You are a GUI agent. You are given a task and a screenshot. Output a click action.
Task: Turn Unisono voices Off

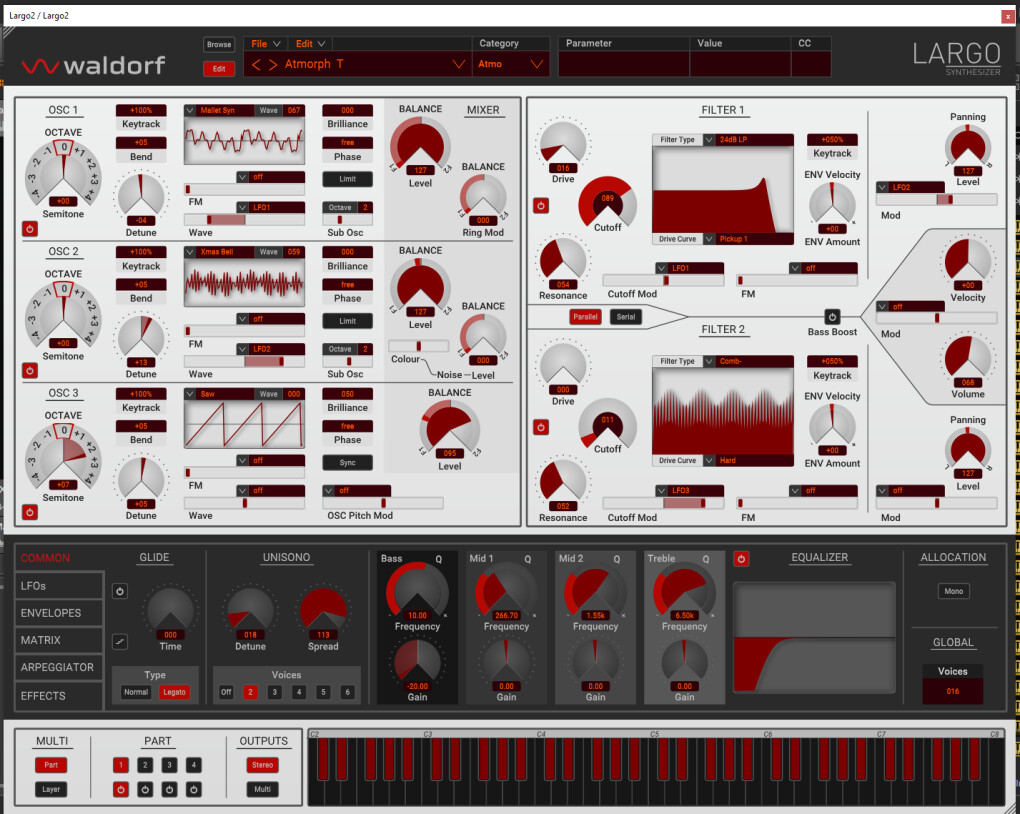point(226,692)
